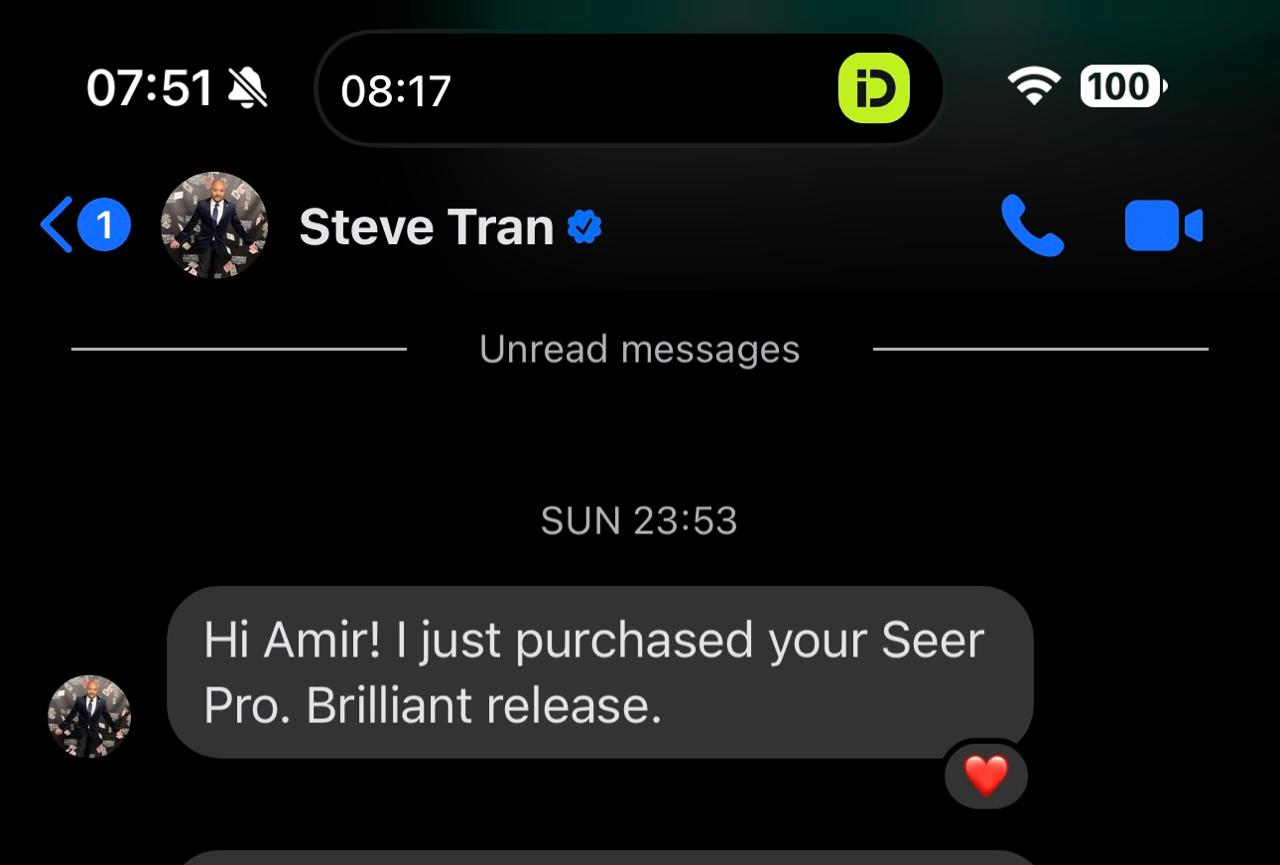Open Steve Tran's profile photo in header

(x=214, y=225)
